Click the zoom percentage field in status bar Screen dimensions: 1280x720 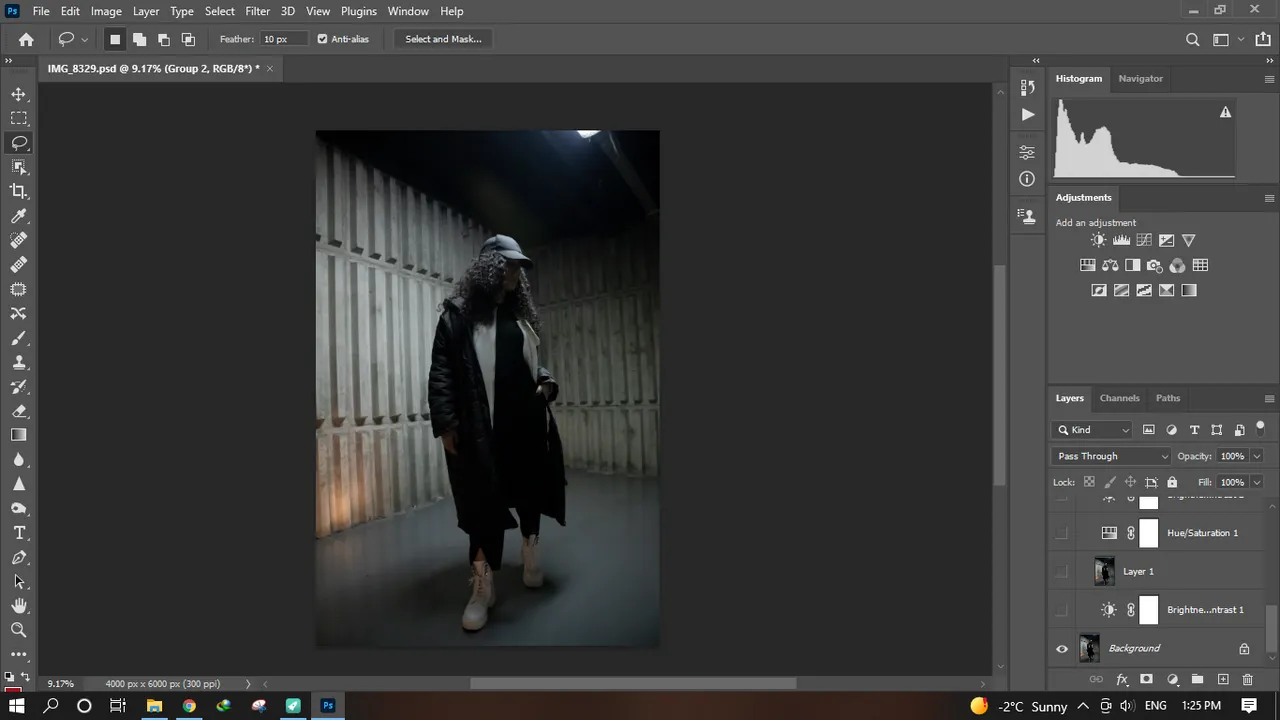(x=61, y=684)
